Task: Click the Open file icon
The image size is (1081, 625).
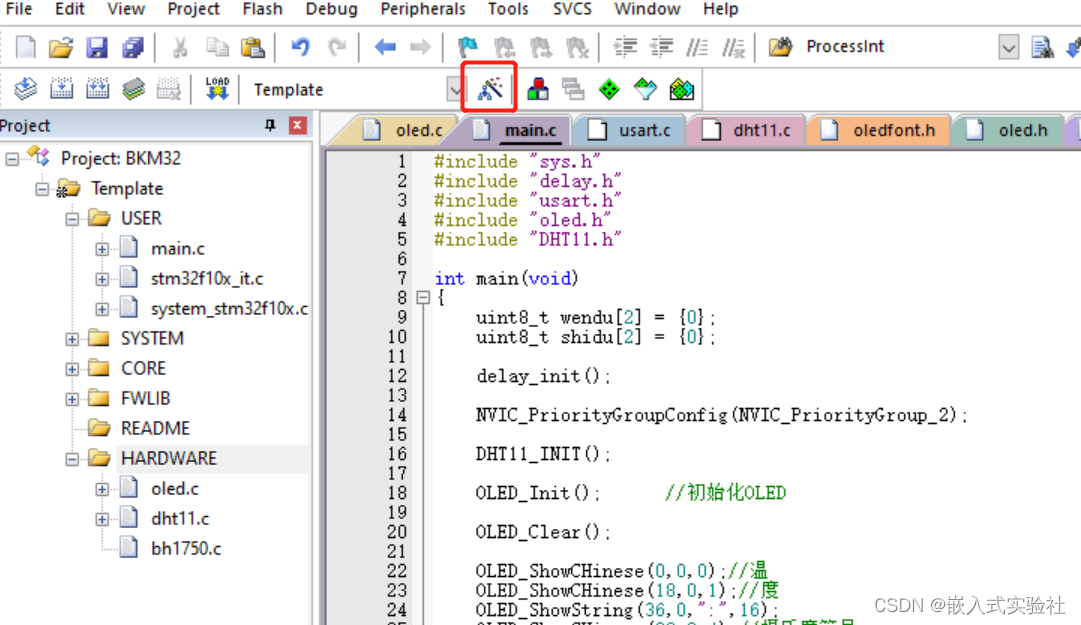Action: (x=61, y=47)
